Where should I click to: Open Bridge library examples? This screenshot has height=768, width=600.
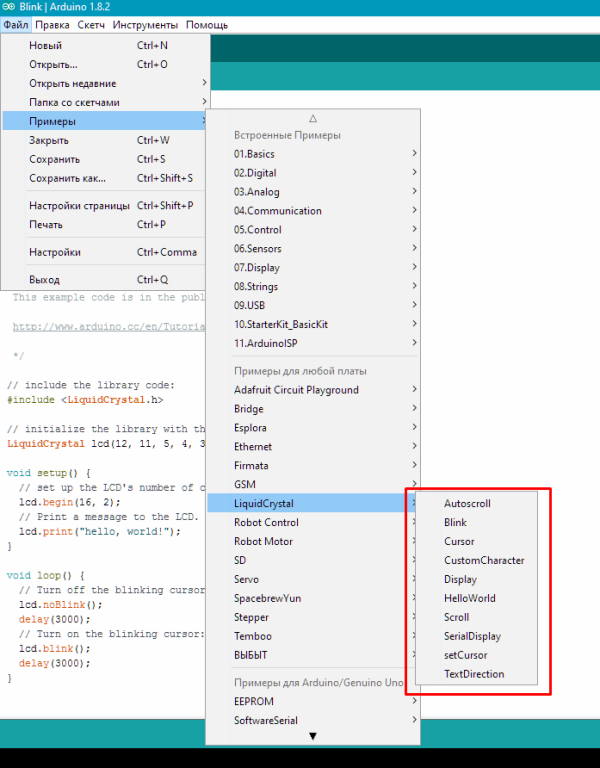pyautogui.click(x=313, y=409)
